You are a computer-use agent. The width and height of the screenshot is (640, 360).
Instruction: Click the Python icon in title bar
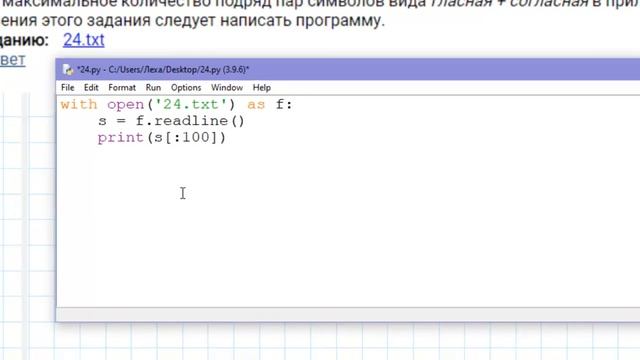[68, 70]
